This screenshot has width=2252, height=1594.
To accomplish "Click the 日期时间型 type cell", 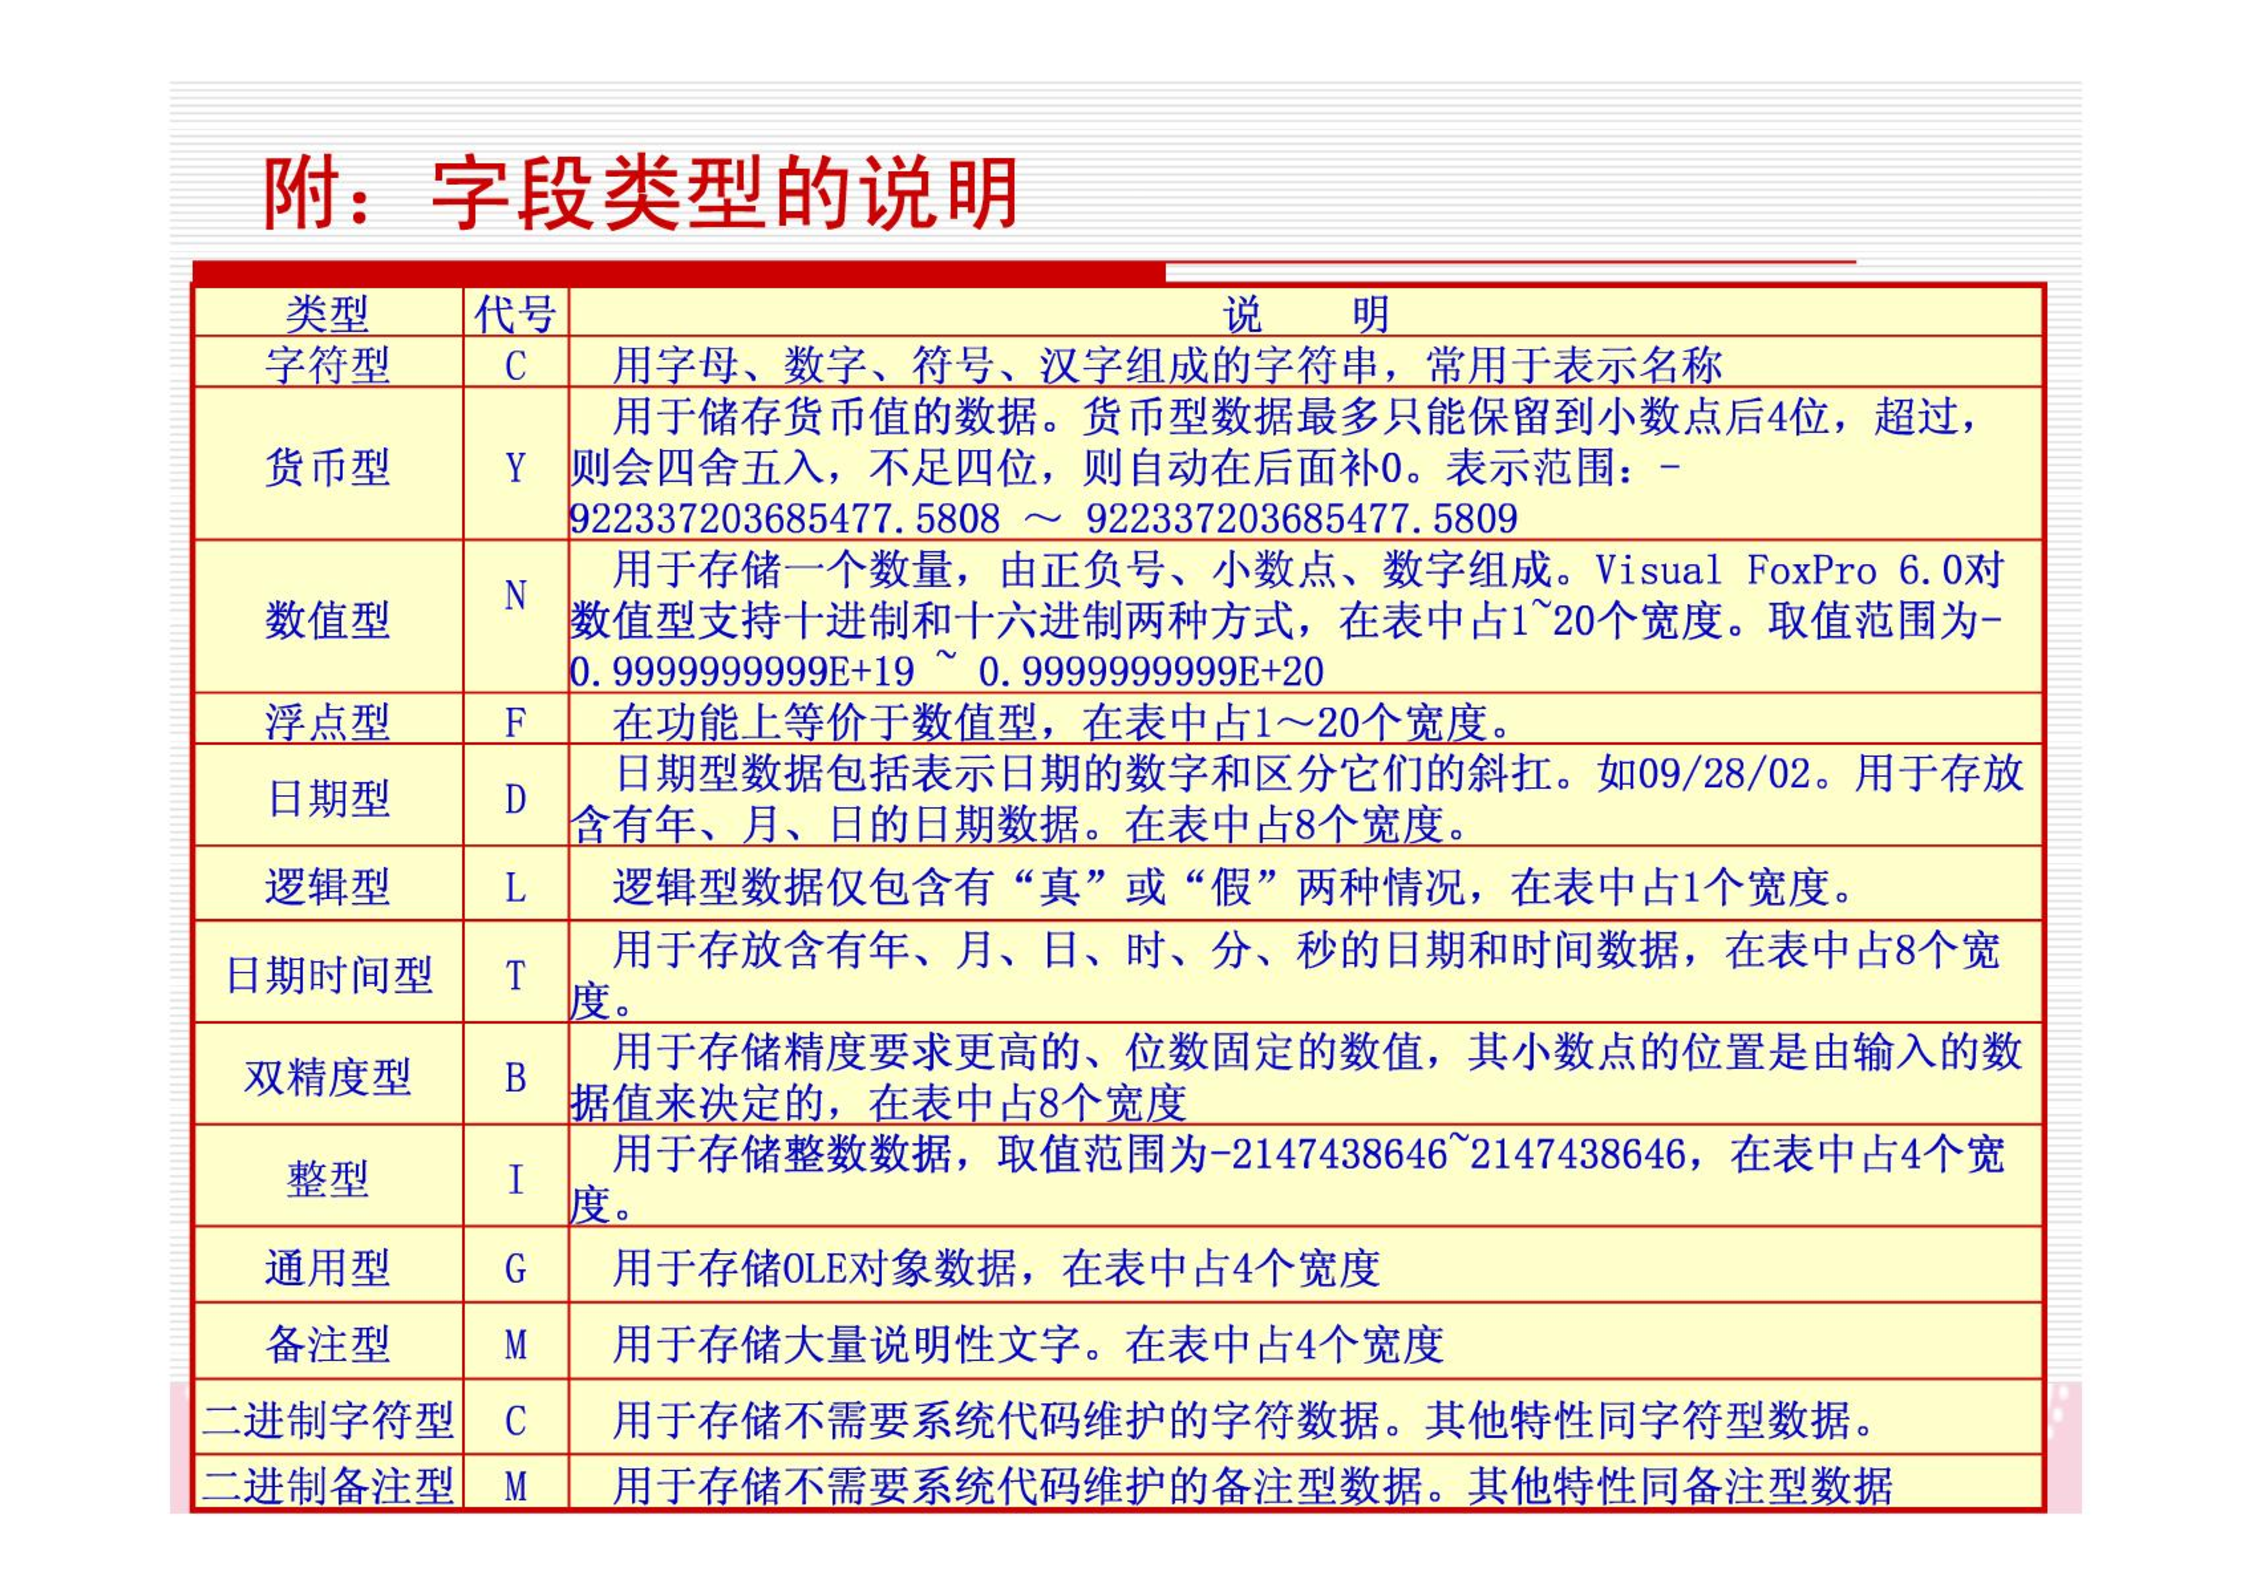I will point(329,974).
